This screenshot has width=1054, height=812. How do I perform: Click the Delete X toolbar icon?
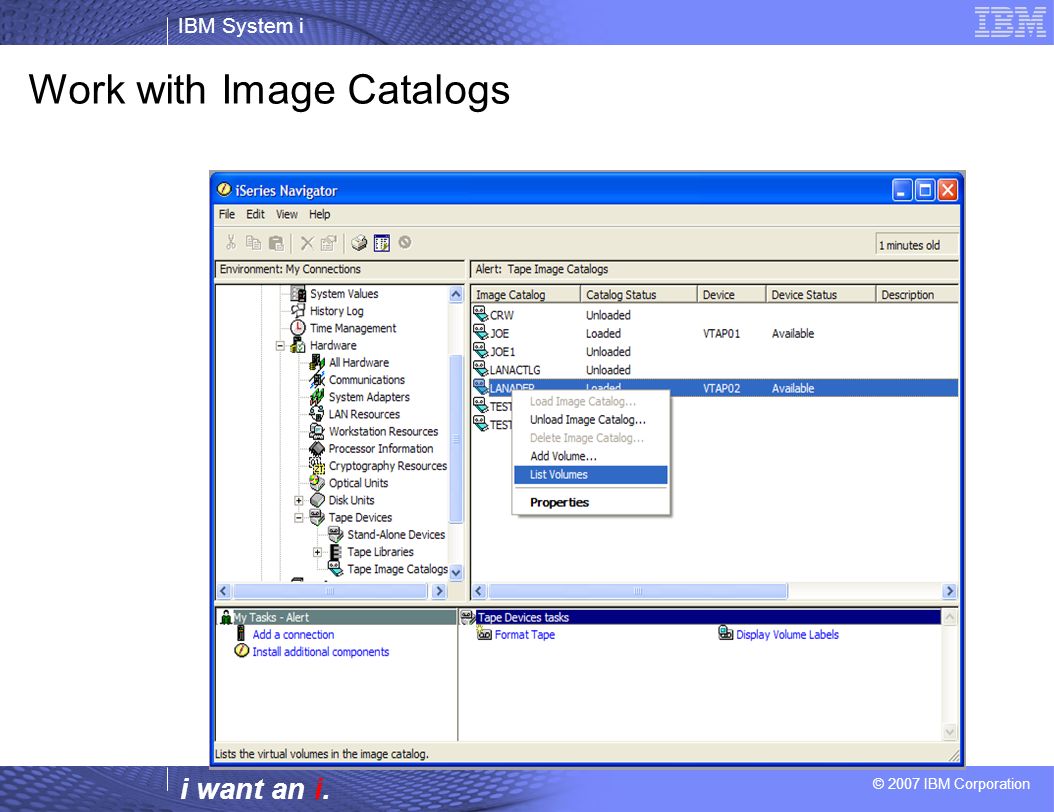[307, 243]
